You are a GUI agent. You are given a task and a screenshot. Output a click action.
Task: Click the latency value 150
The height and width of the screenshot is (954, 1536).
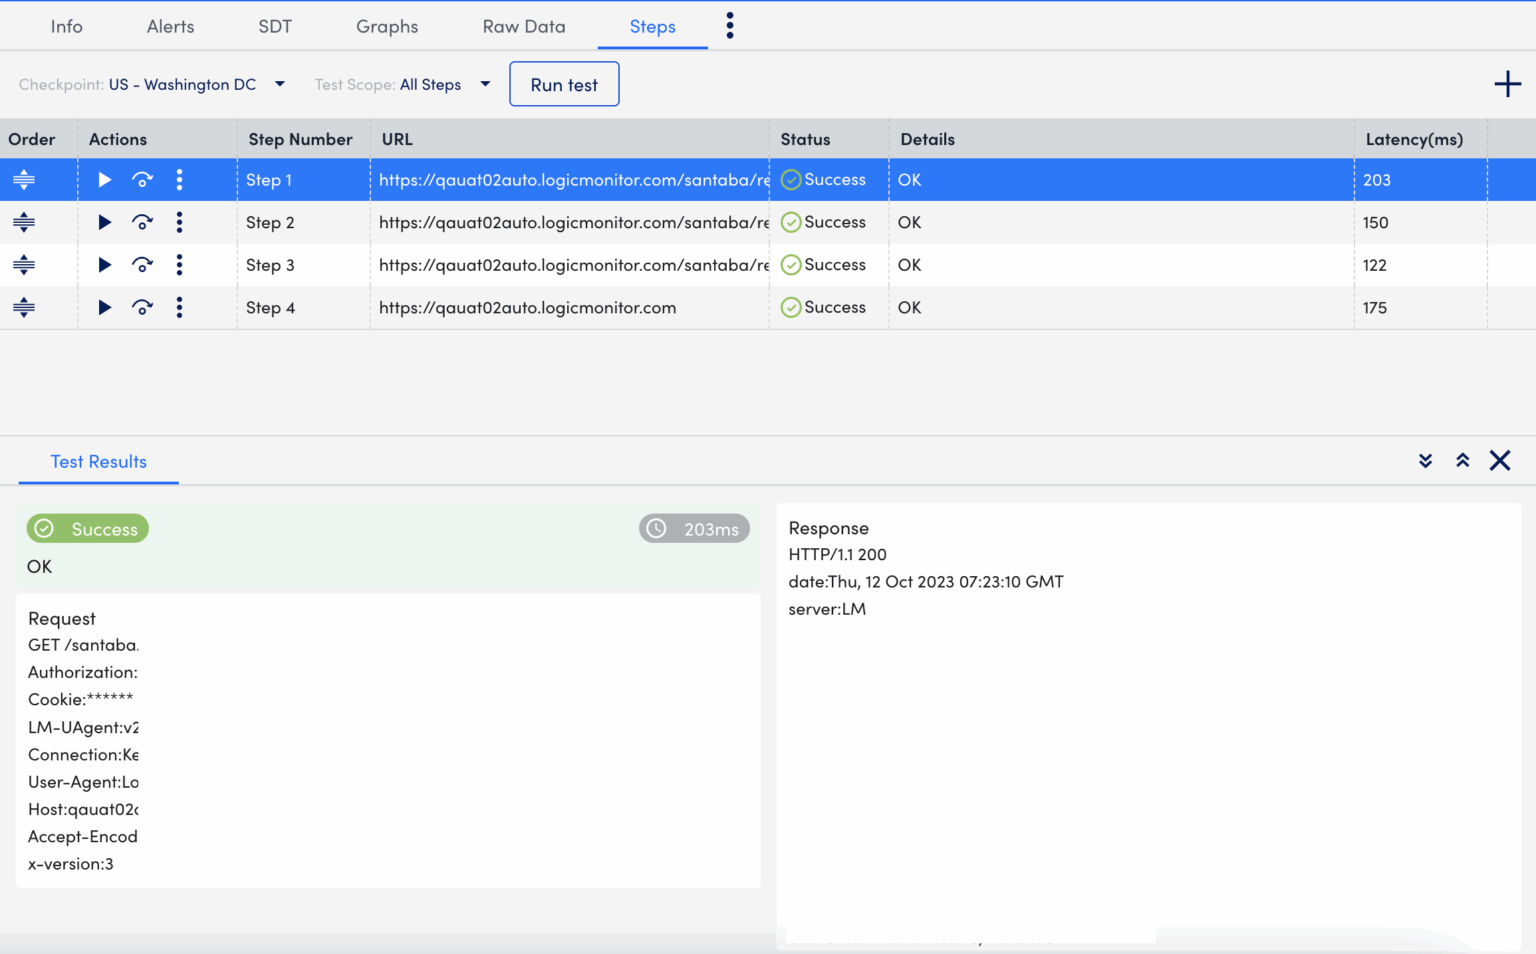pos(1376,222)
